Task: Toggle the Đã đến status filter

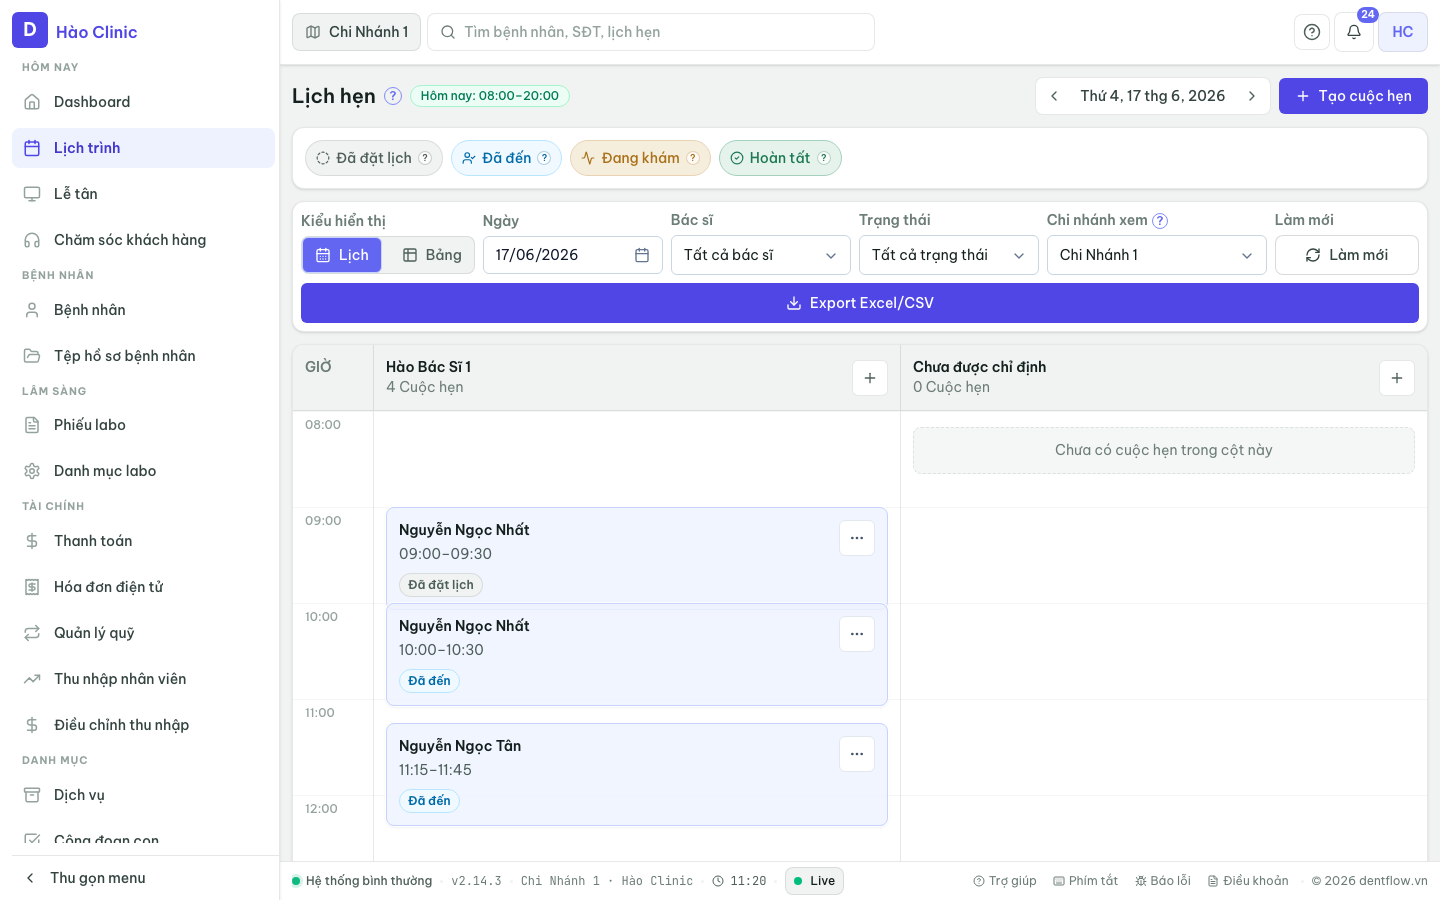Action: (506, 158)
